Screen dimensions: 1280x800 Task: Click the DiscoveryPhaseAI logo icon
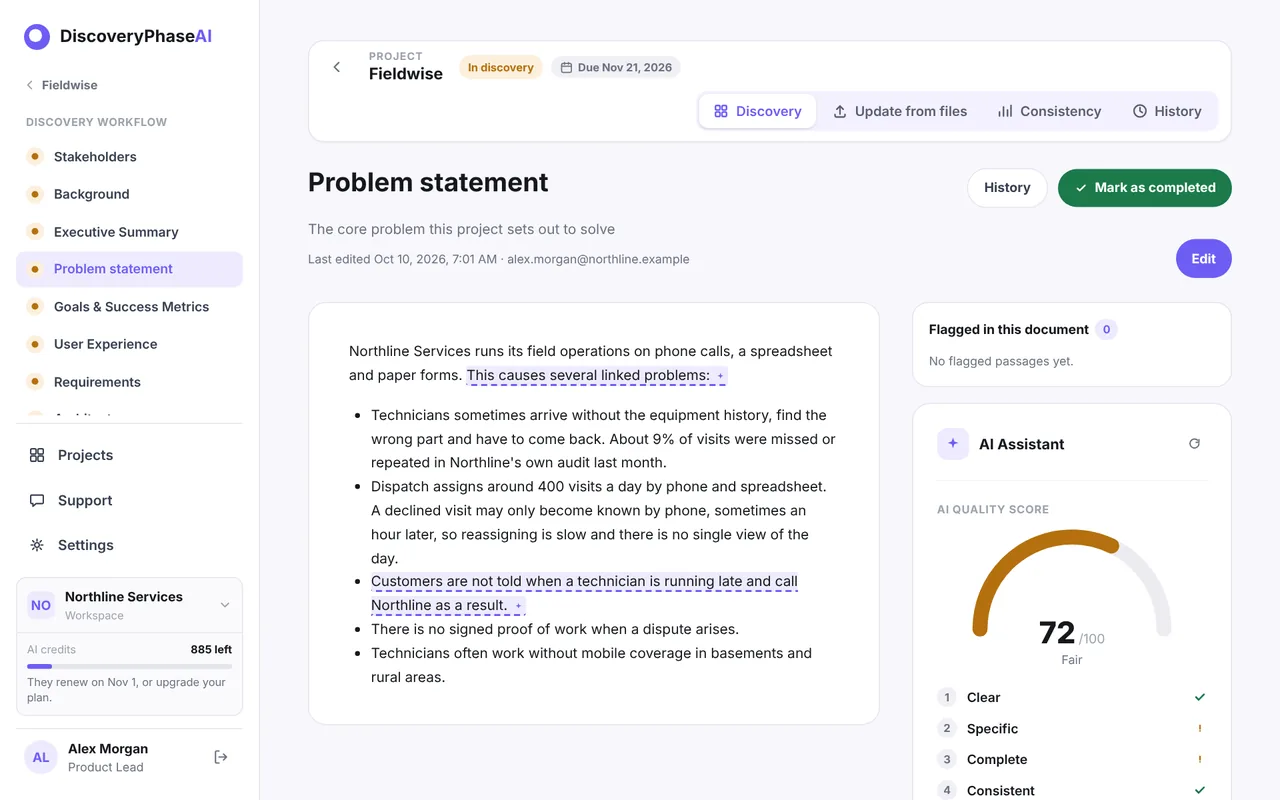coord(37,37)
